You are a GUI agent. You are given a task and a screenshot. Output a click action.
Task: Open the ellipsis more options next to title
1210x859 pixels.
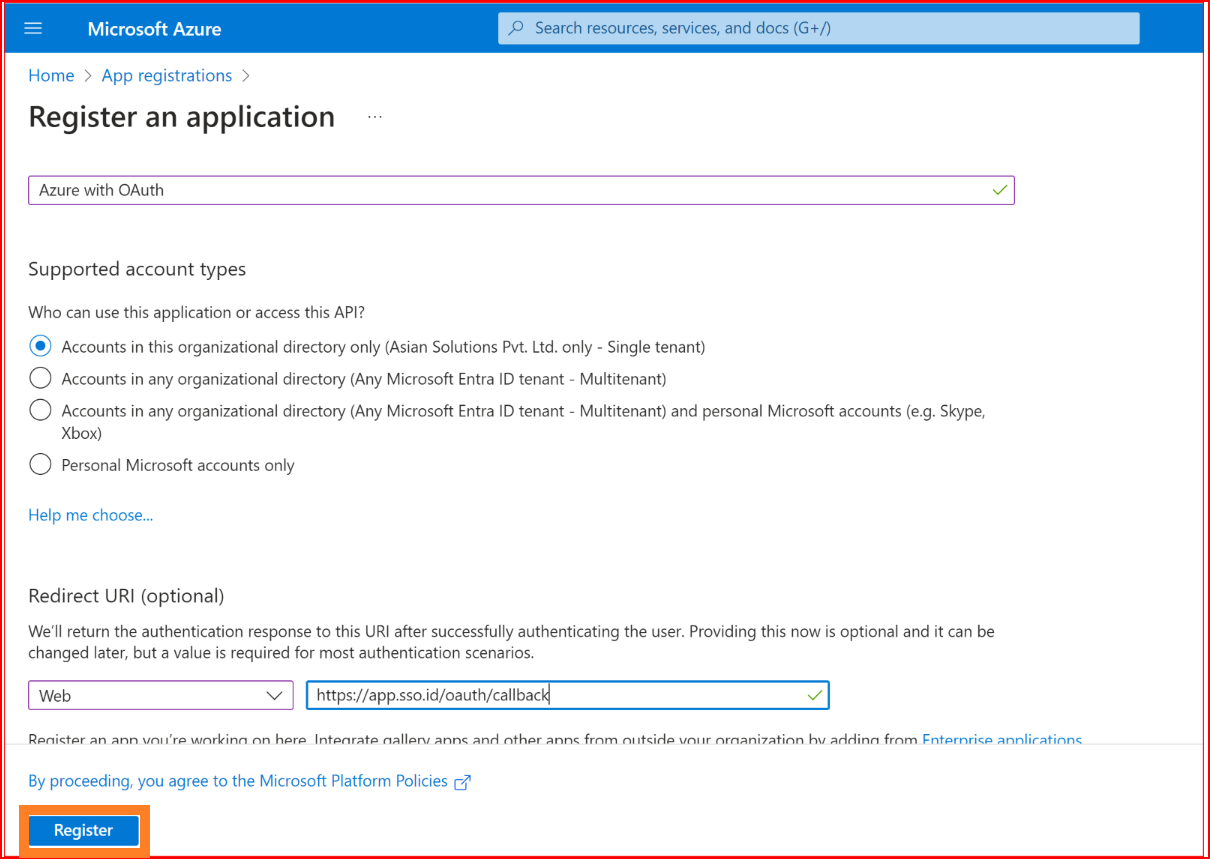coord(374,117)
